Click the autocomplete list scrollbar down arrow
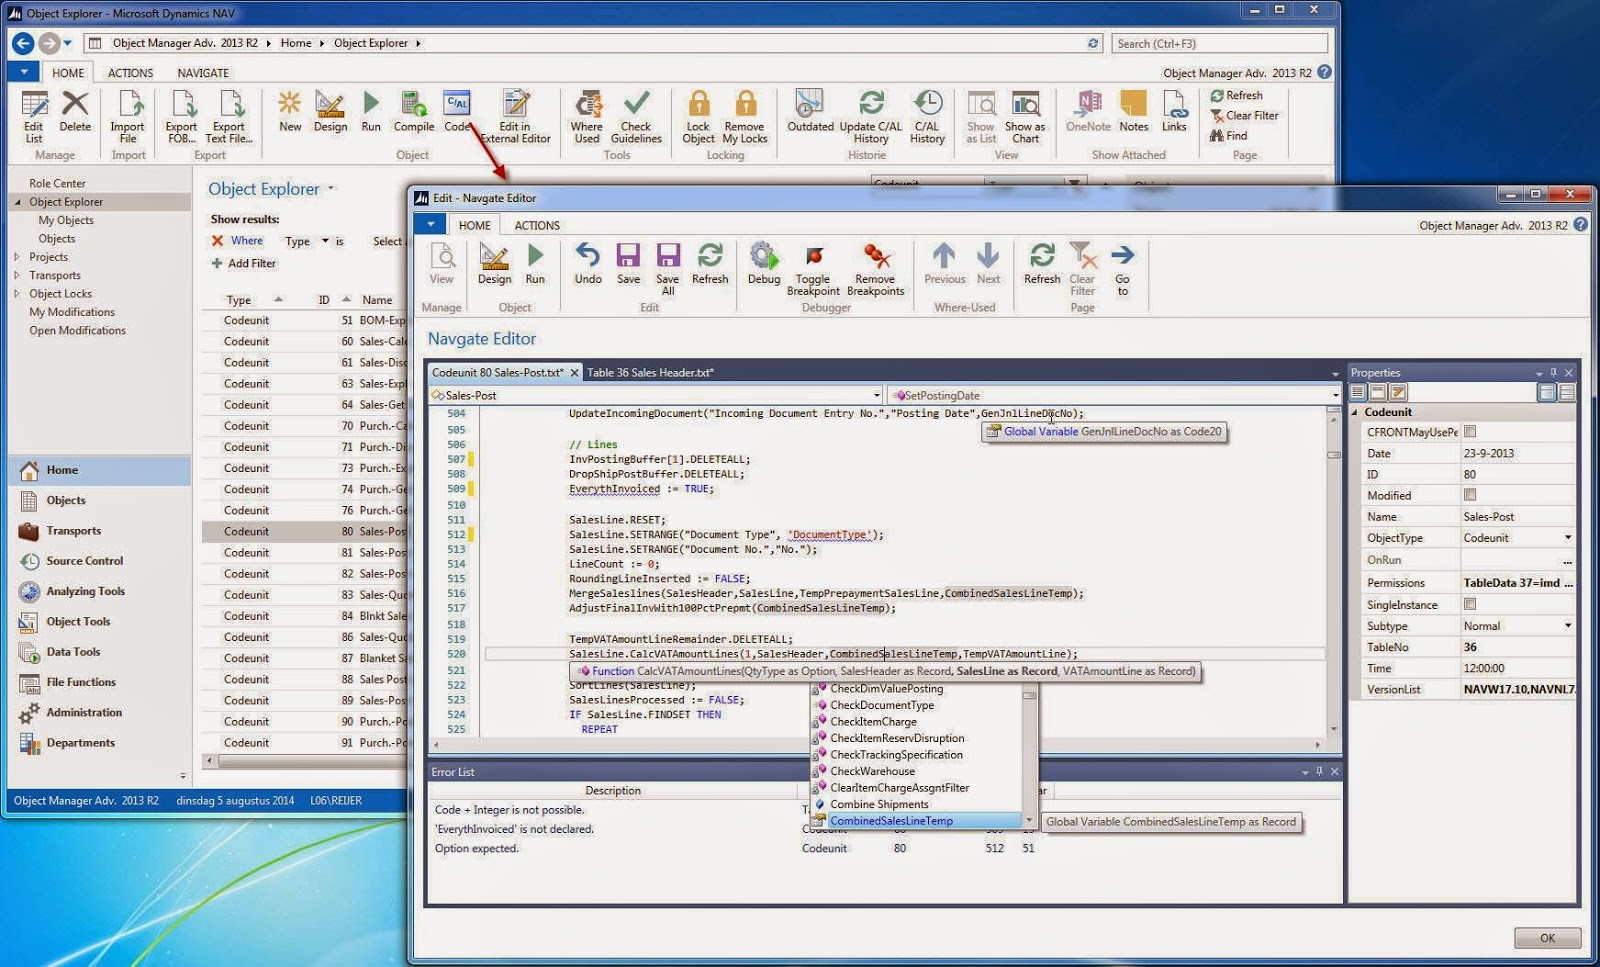Viewport: 1600px width, 967px height. tap(1029, 821)
